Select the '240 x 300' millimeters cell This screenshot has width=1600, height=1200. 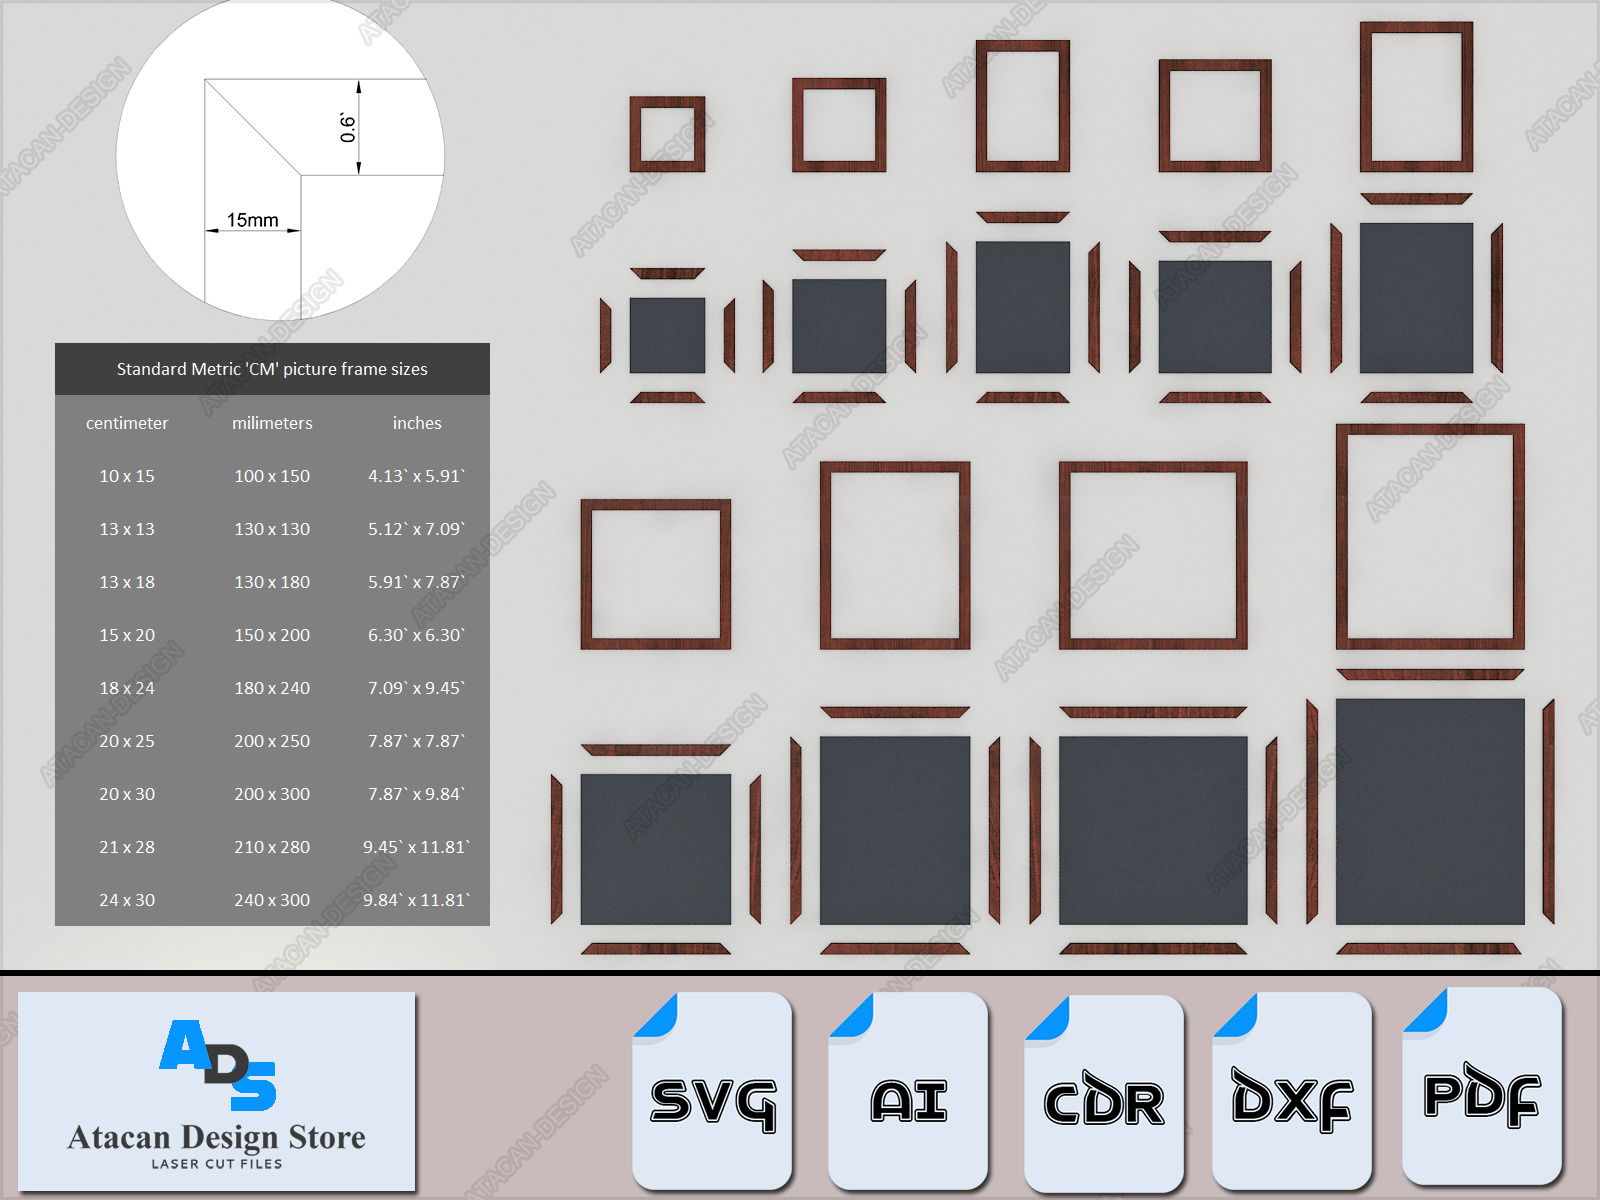click(272, 900)
